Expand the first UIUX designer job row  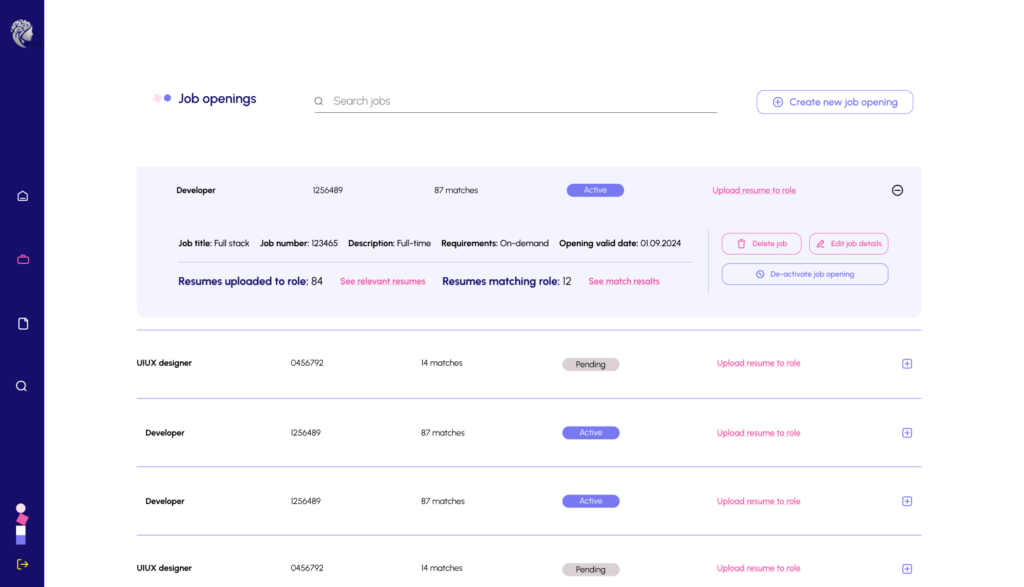[907, 364]
